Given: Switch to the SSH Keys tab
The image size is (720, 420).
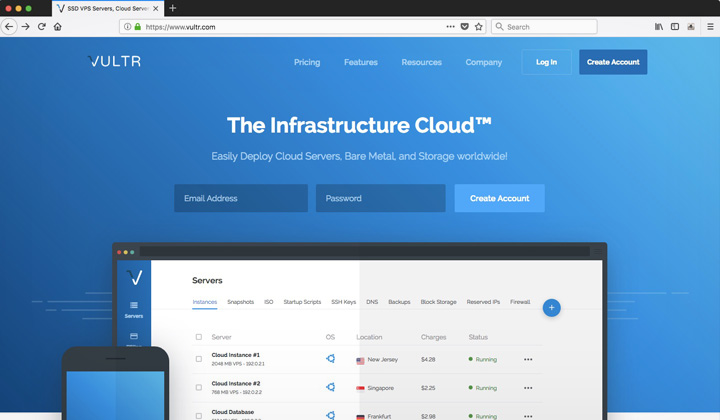Looking at the screenshot, I should pyautogui.click(x=343, y=302).
